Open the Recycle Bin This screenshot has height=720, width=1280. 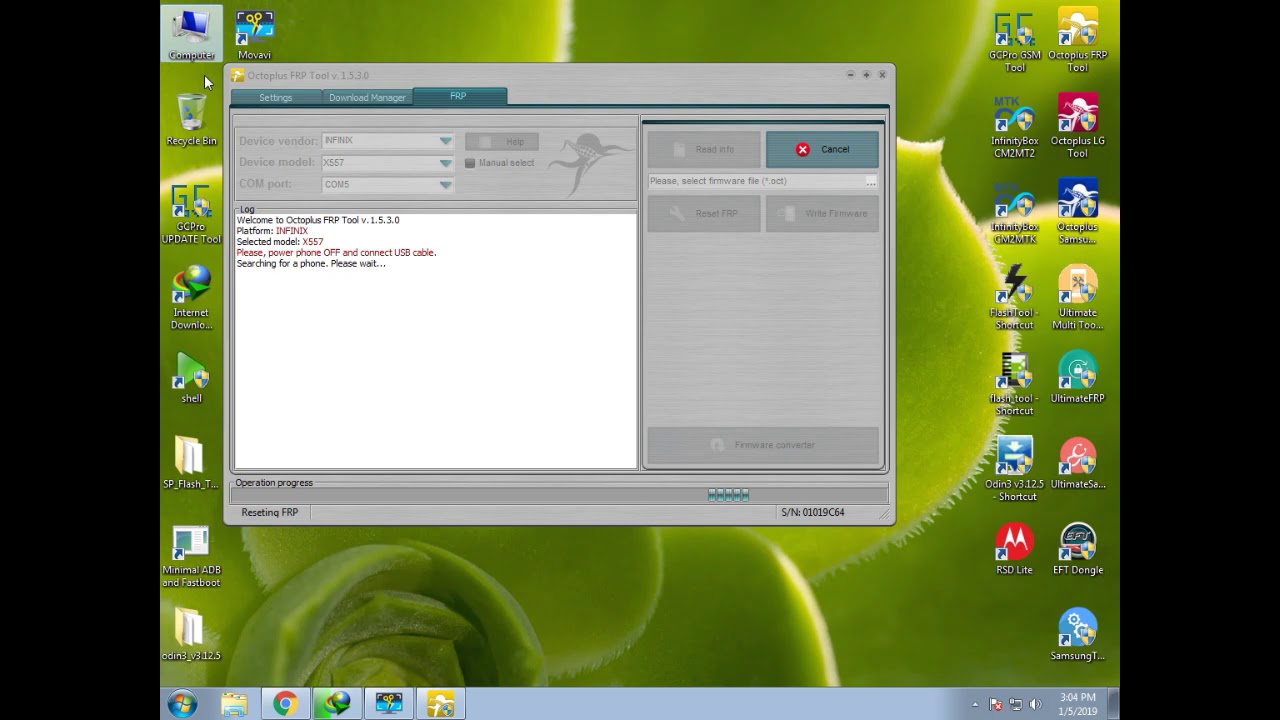click(191, 120)
